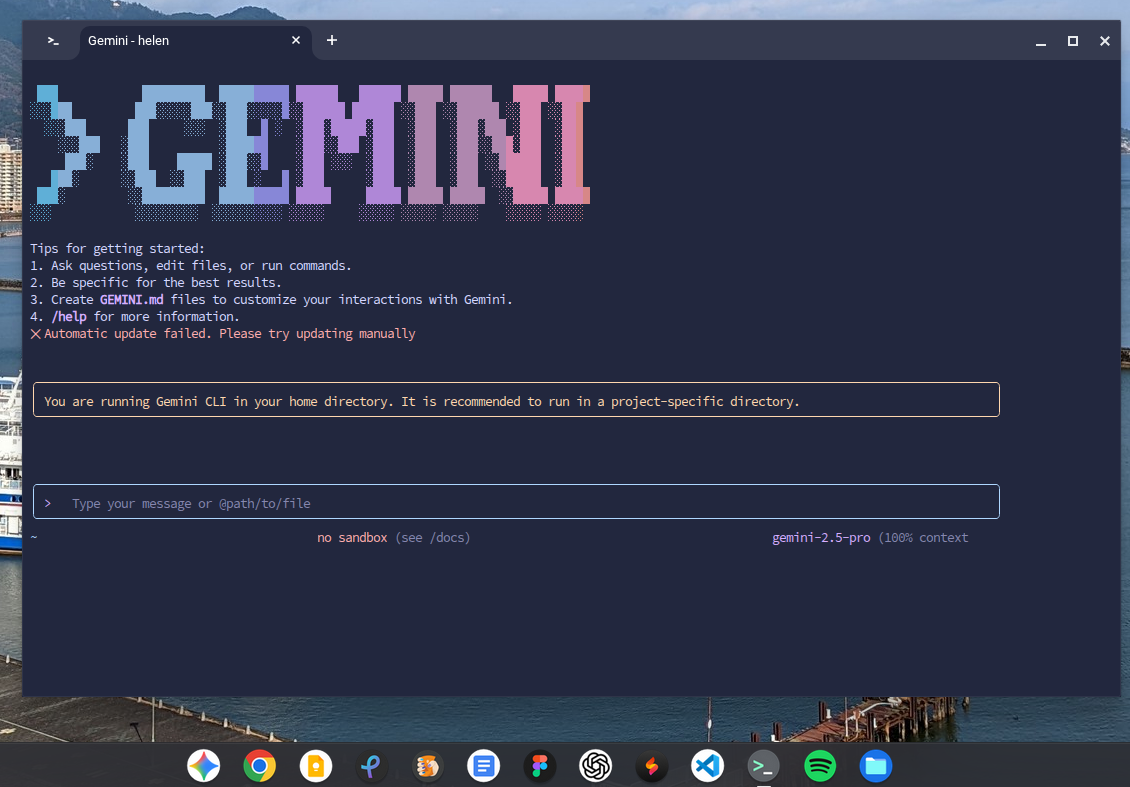Screen dimensions: 1130x787
Task: Click the gemini-2.5-pro model label
Action: point(821,538)
